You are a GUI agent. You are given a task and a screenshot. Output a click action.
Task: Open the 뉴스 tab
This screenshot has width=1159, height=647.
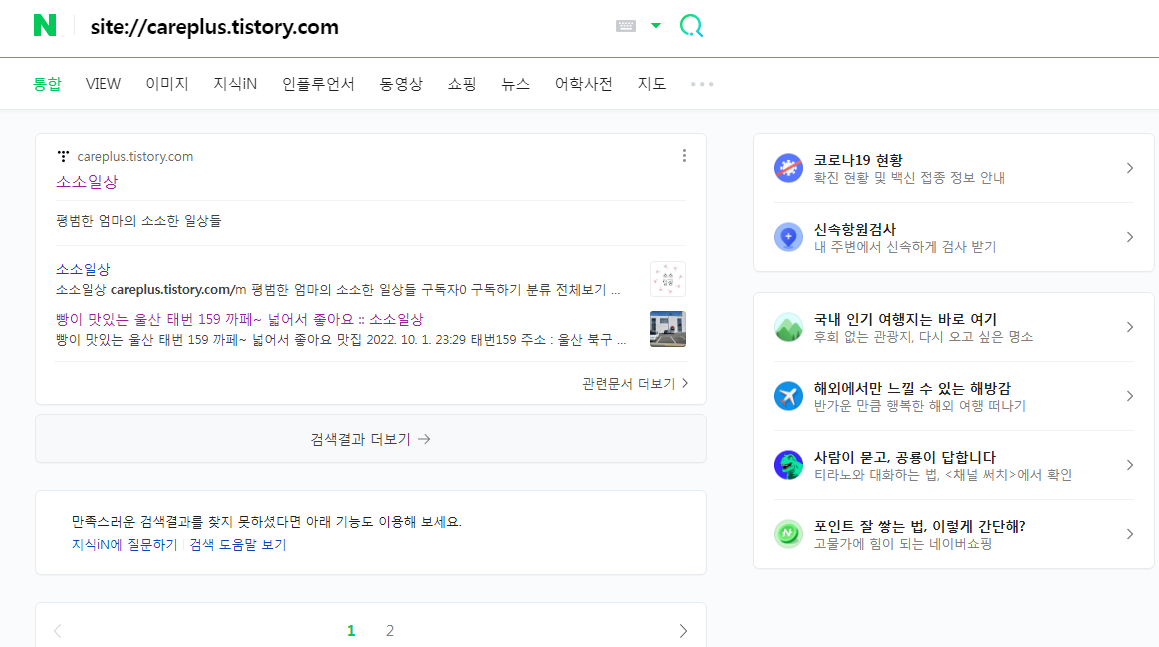pyautogui.click(x=515, y=84)
